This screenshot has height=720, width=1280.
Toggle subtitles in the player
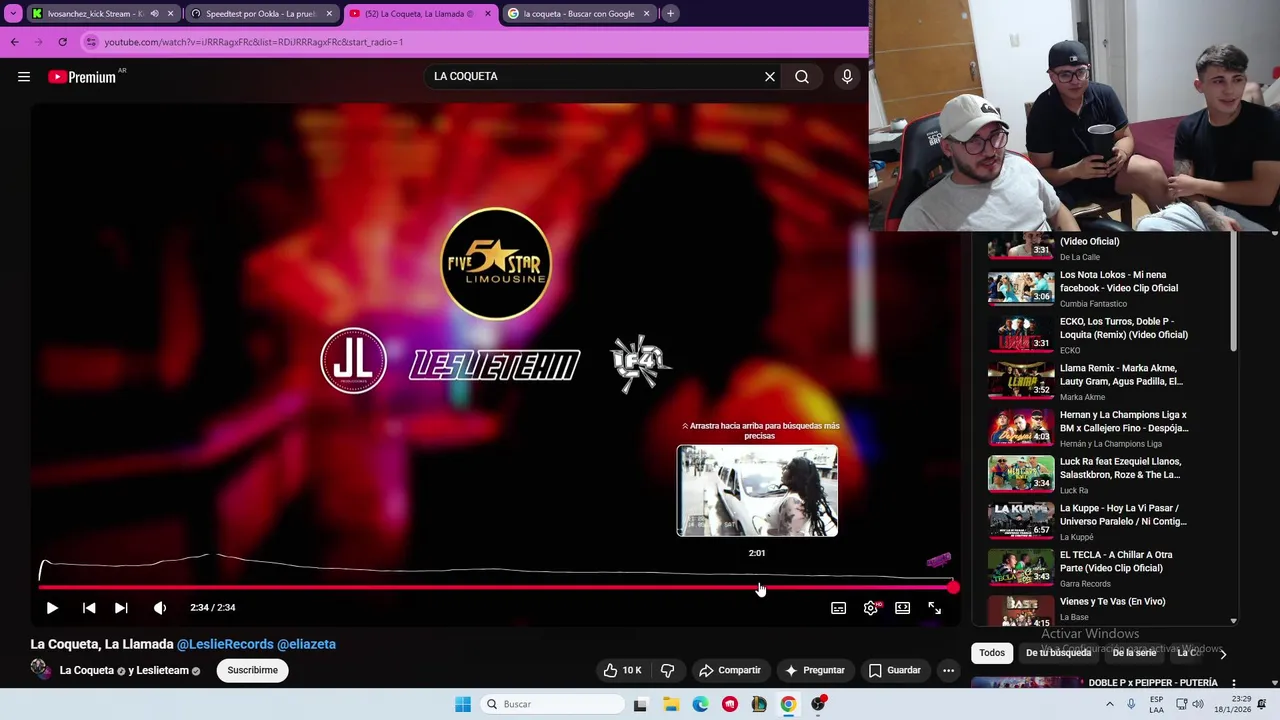839,608
